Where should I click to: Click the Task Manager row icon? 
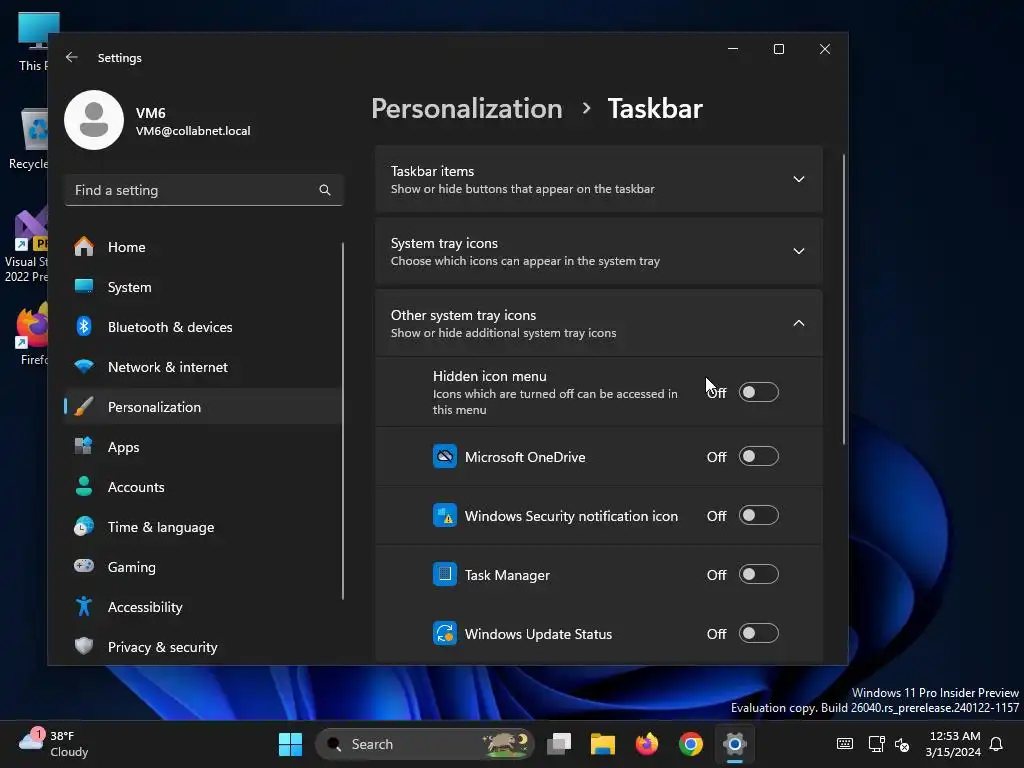[x=445, y=574]
